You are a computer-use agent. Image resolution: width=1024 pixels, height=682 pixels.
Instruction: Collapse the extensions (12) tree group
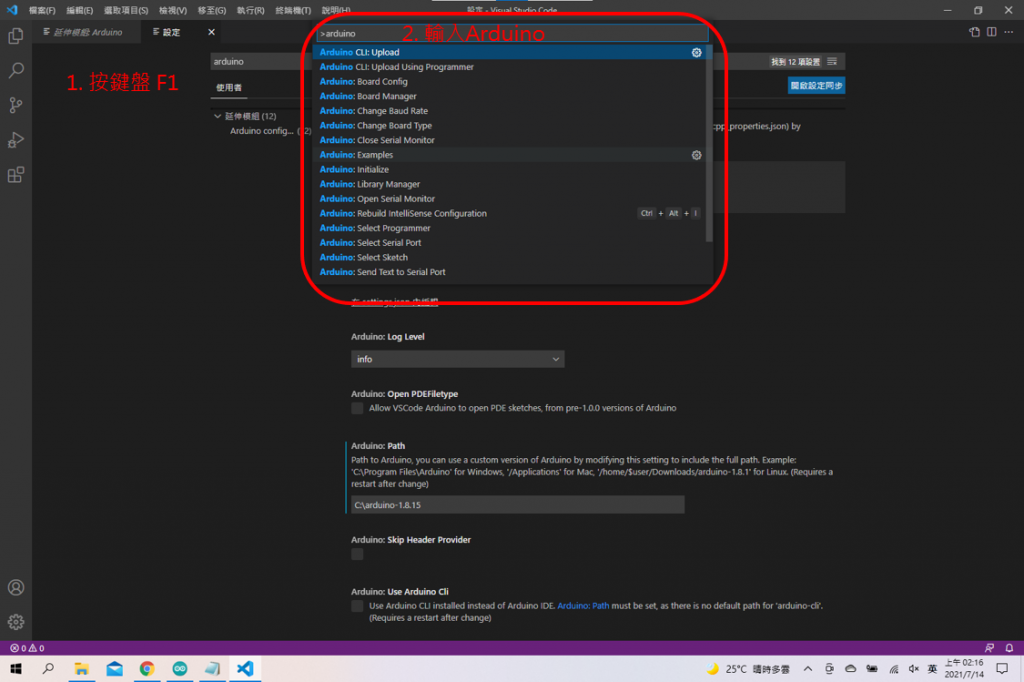point(217,116)
